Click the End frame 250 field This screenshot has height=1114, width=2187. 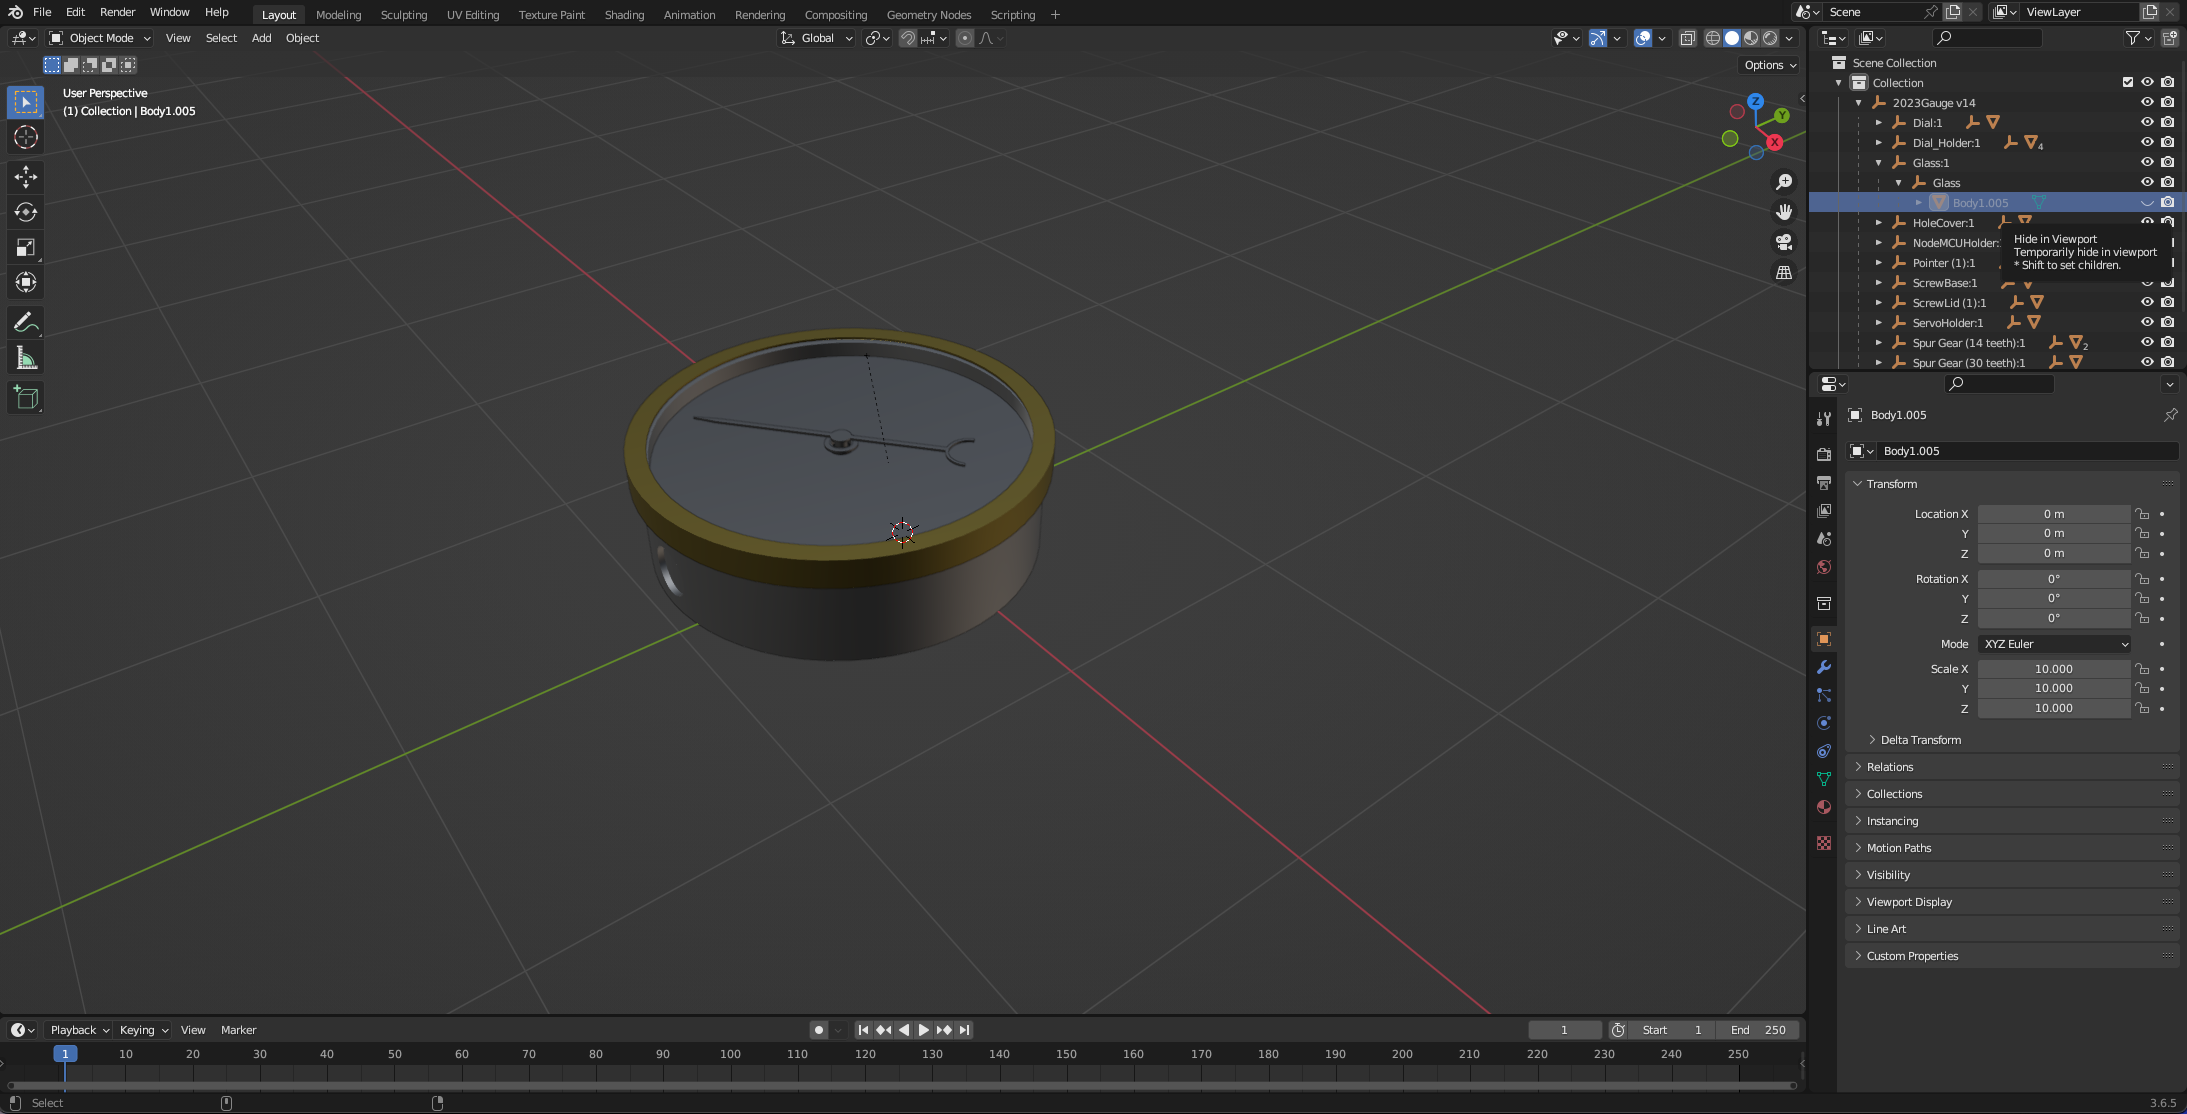click(x=1759, y=1030)
